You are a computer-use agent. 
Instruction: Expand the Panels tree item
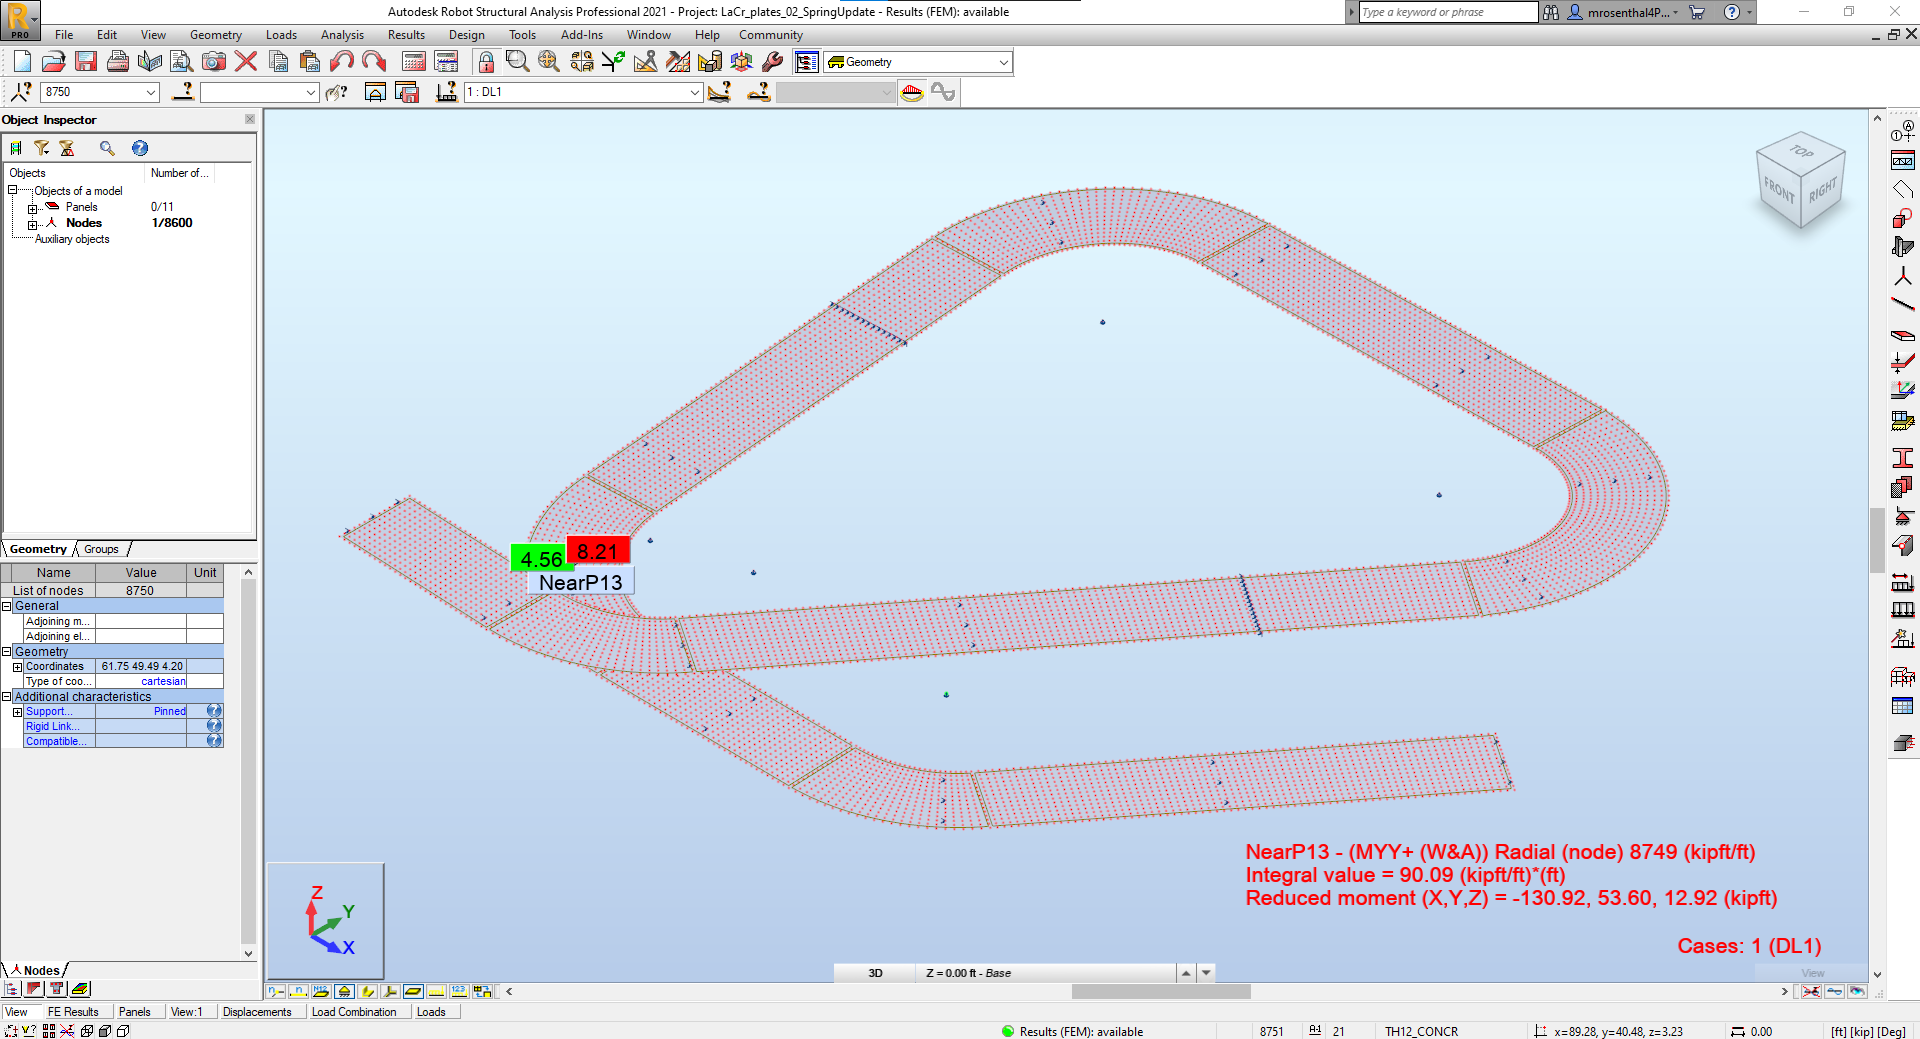[x=32, y=207]
